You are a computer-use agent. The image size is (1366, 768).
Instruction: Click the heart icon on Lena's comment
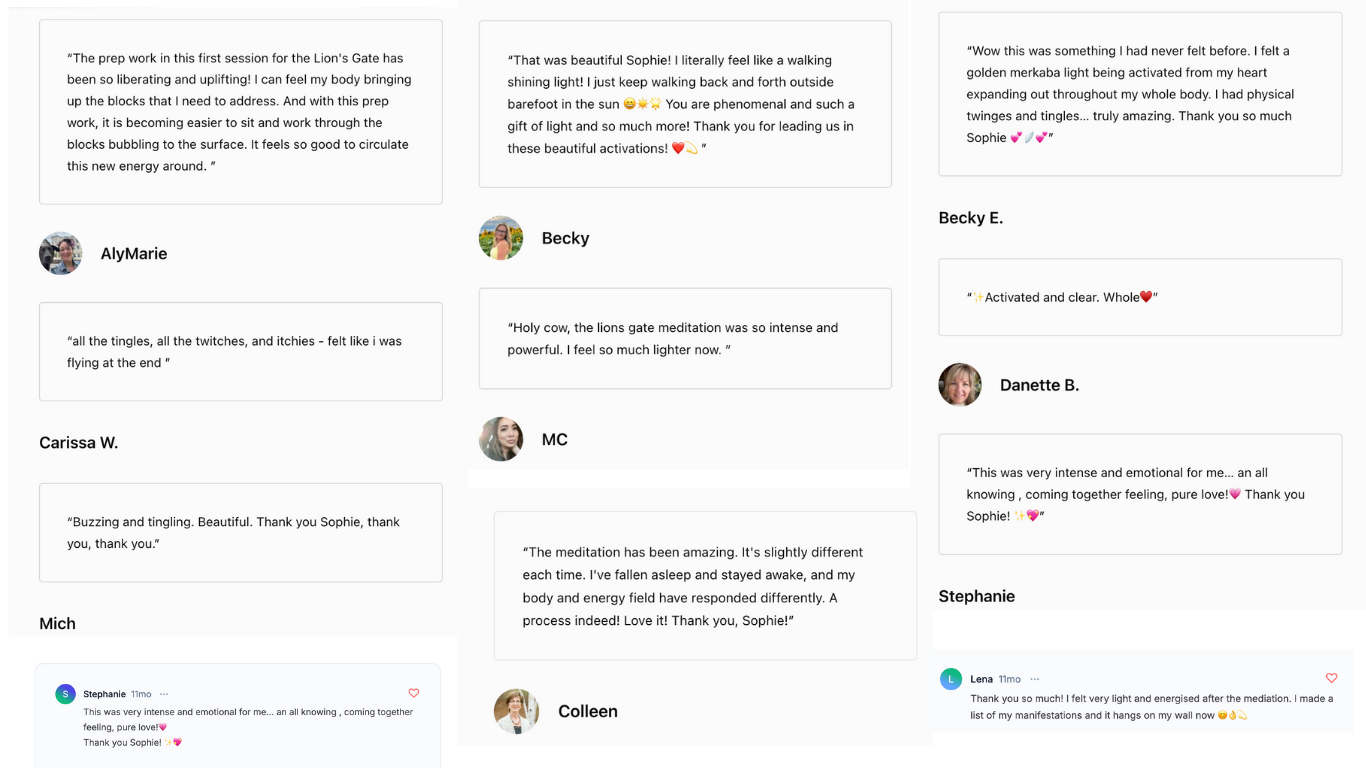1331,678
